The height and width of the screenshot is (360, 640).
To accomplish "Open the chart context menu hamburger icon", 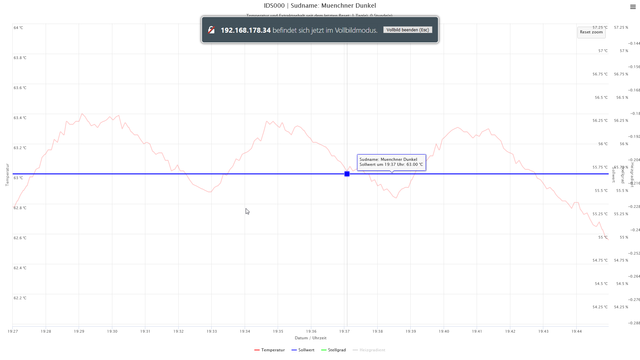I will click(x=633, y=7).
